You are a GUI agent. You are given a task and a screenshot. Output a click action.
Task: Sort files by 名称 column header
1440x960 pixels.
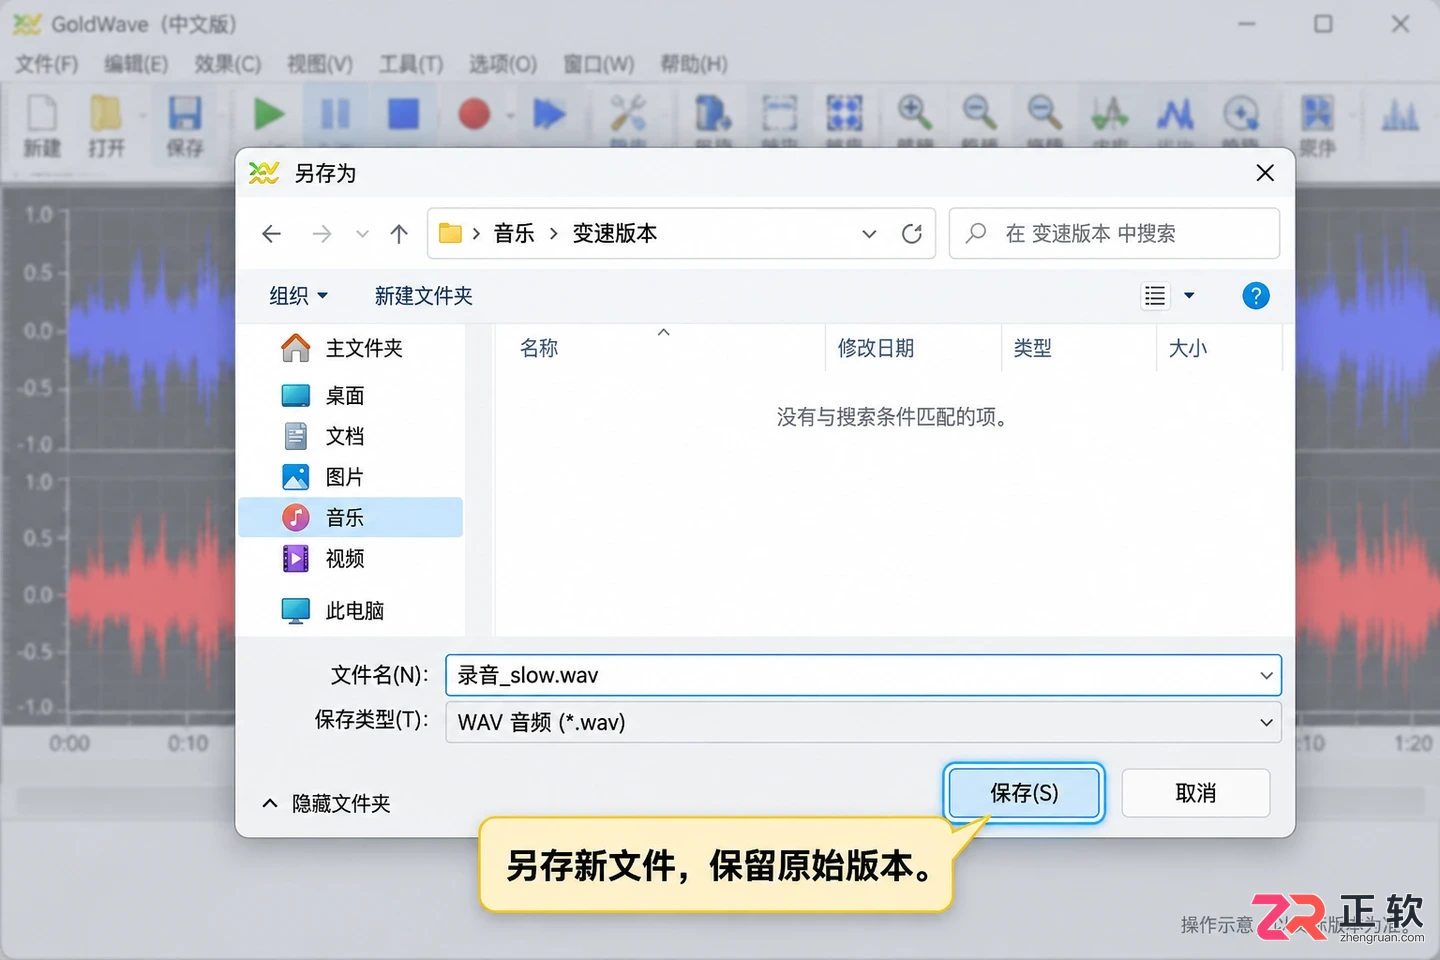click(539, 348)
